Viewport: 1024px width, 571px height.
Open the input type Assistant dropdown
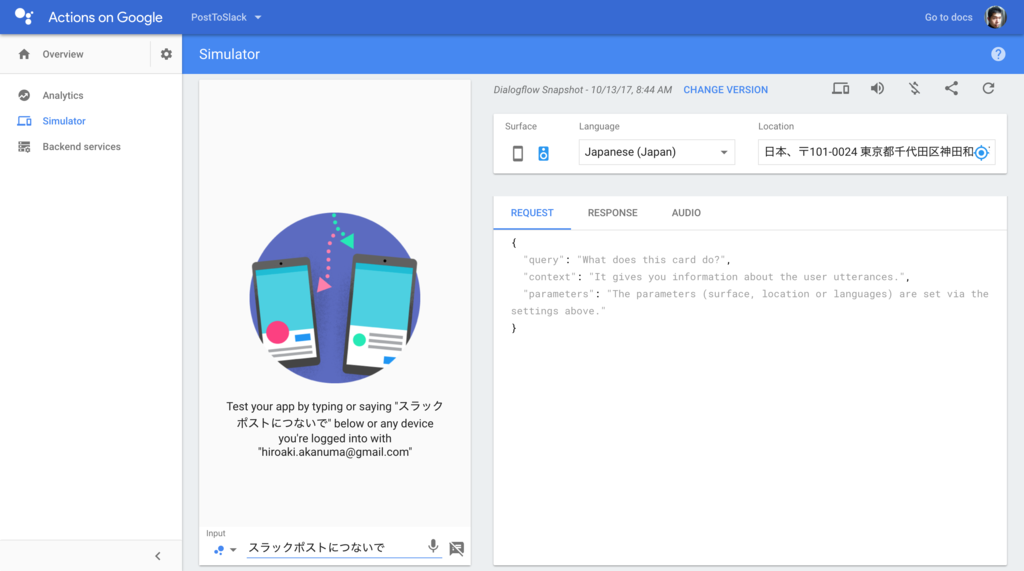[225, 550]
